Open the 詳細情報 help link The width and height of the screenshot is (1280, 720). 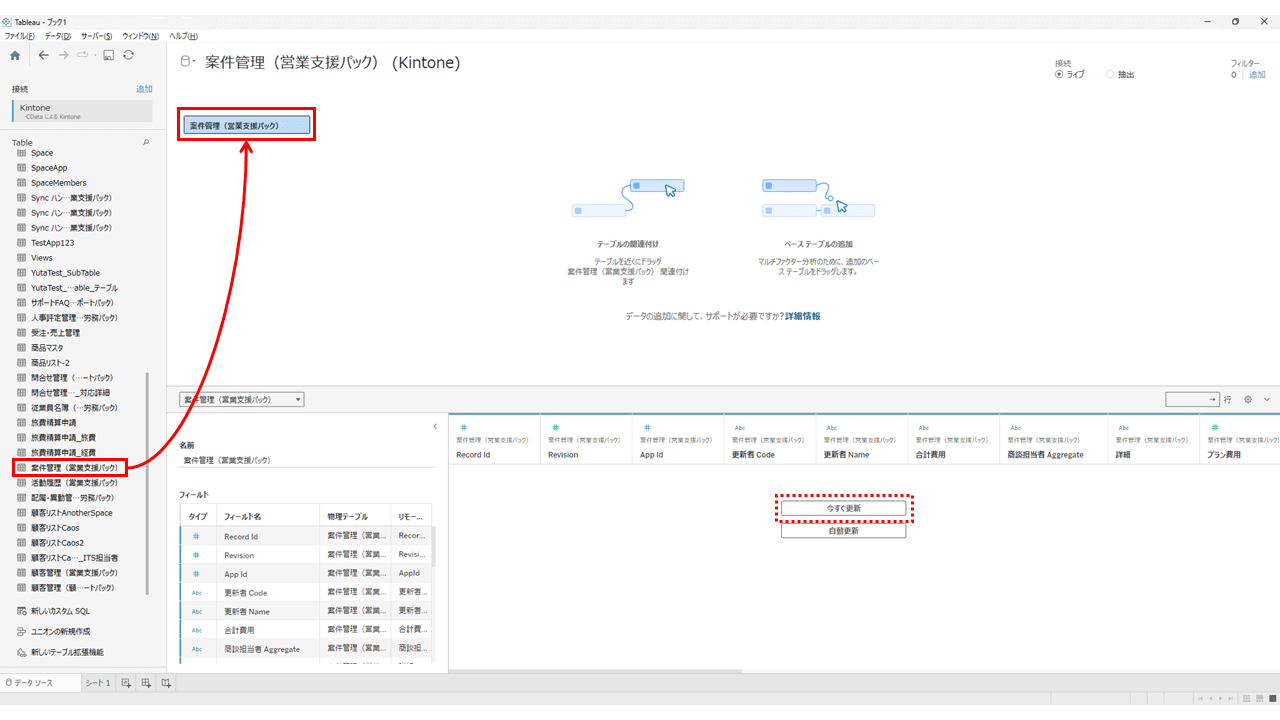[x=803, y=316]
